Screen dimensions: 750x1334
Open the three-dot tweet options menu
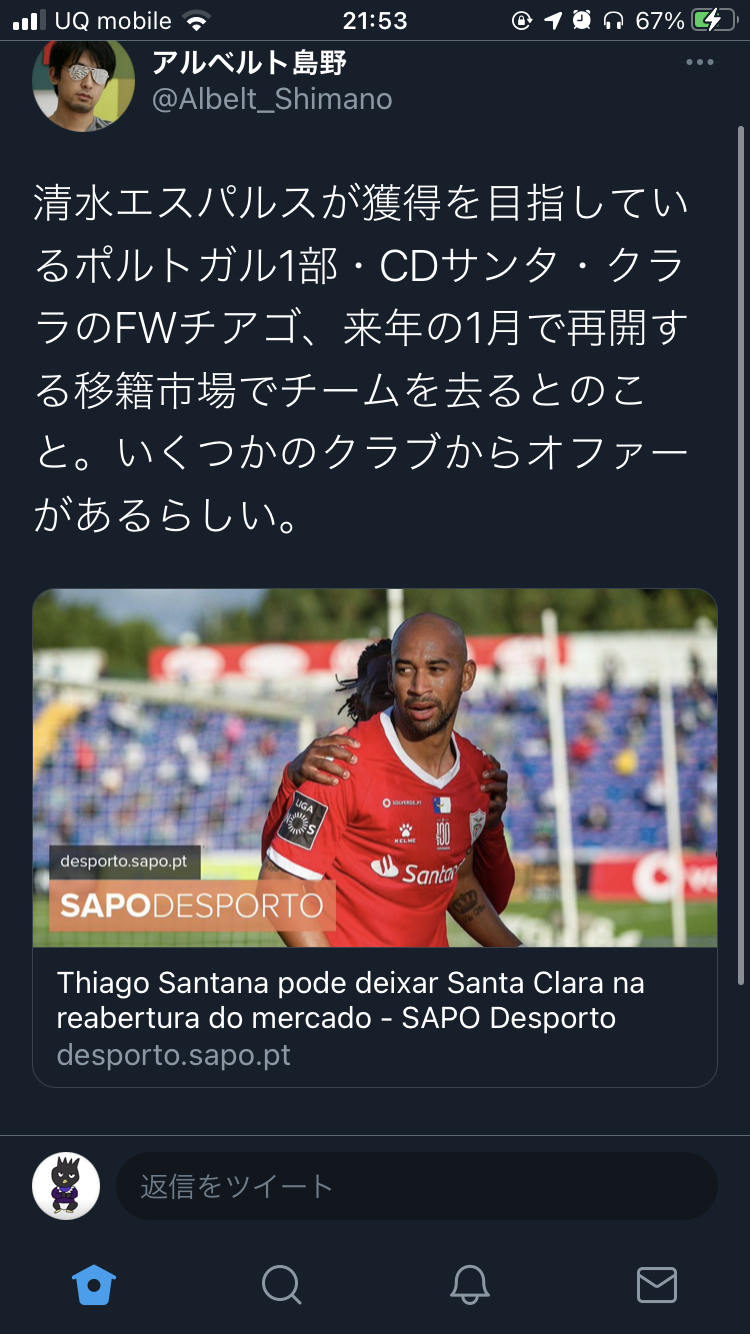coord(700,62)
